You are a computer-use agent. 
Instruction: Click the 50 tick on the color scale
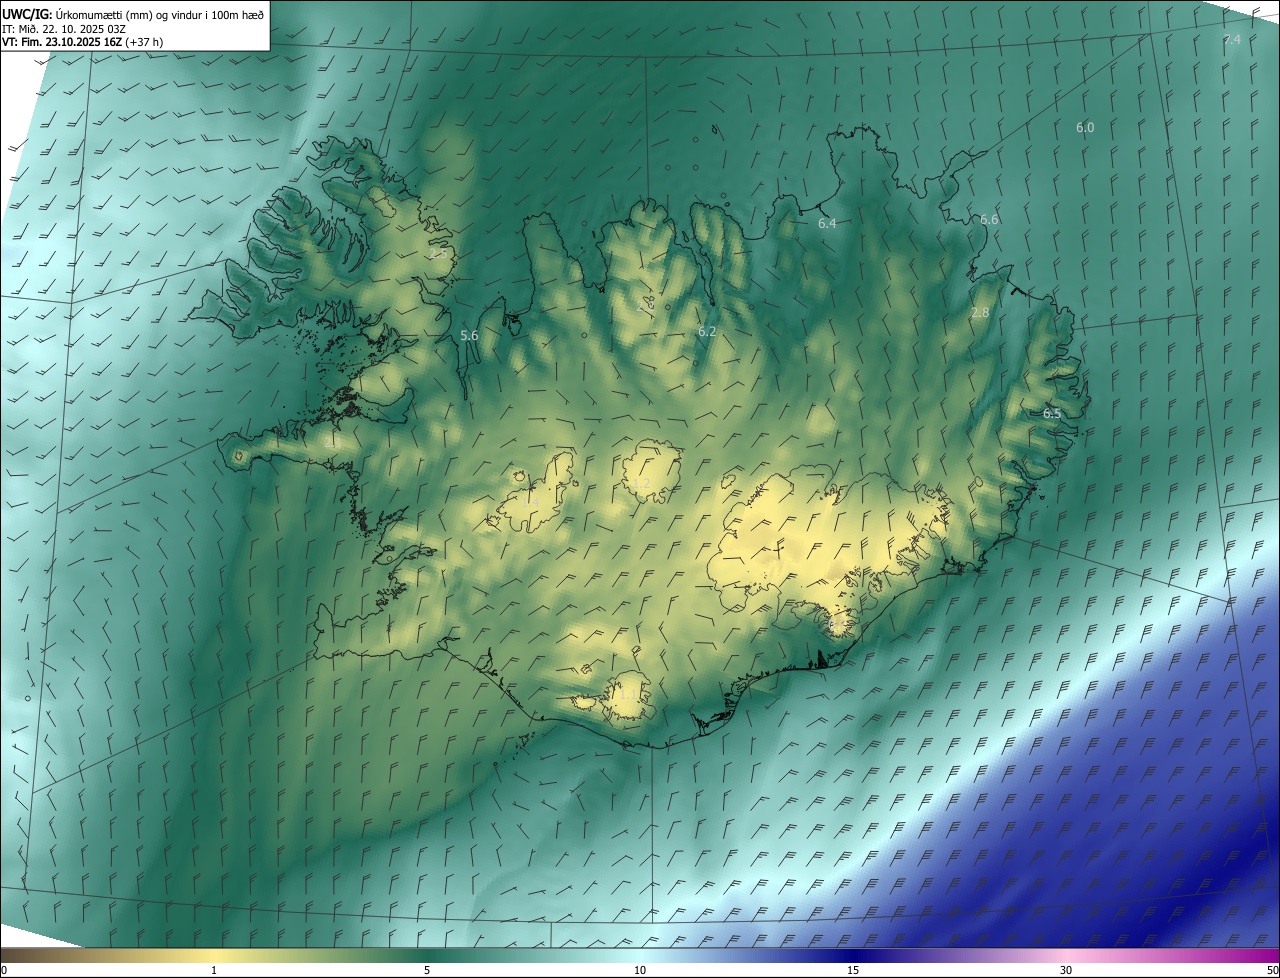point(1272,970)
